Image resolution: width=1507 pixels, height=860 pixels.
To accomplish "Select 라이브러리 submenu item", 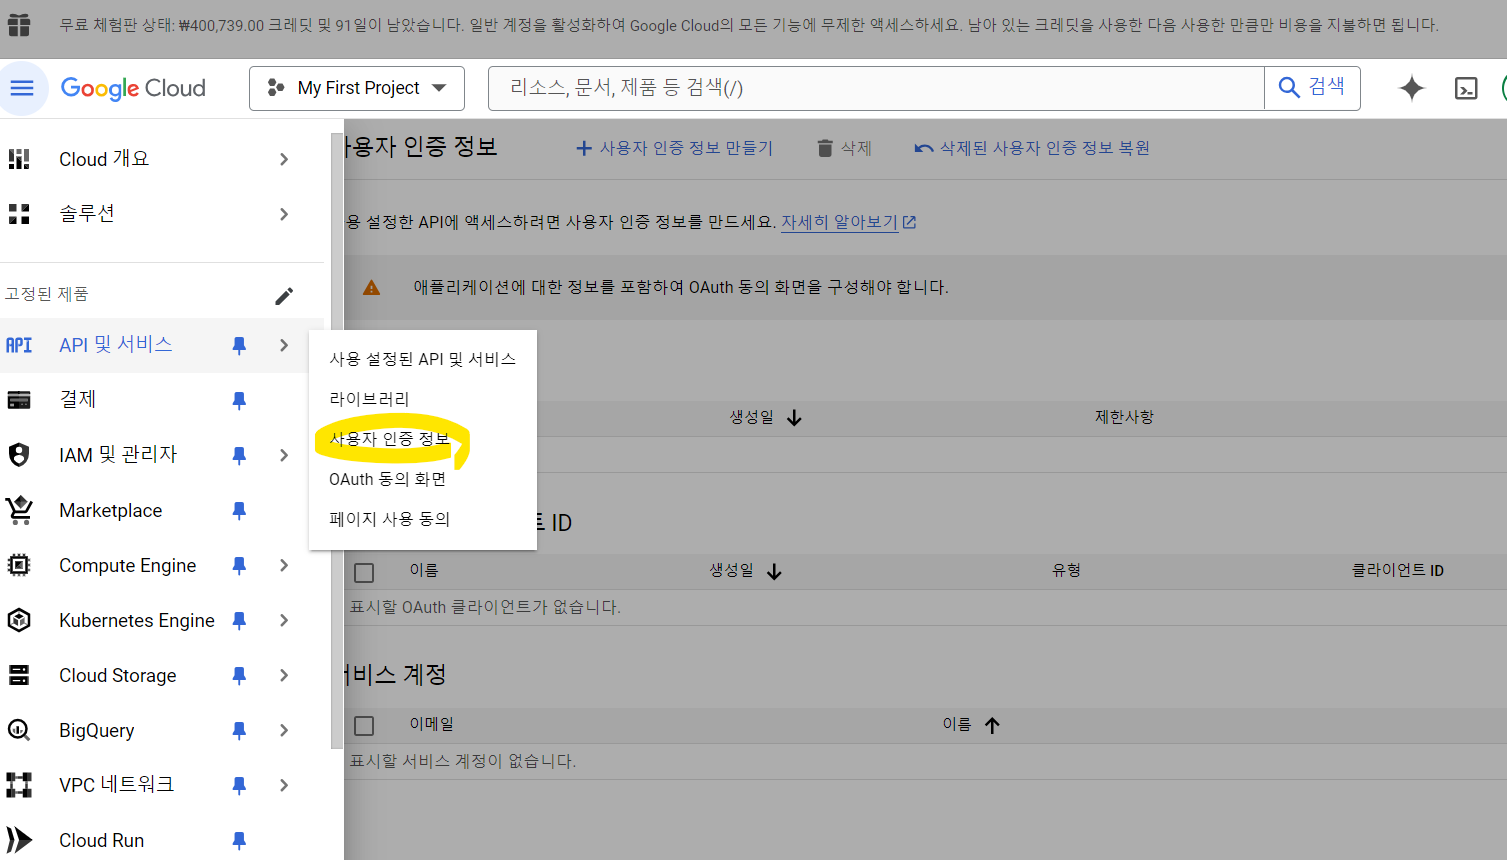I will (x=423, y=399).
